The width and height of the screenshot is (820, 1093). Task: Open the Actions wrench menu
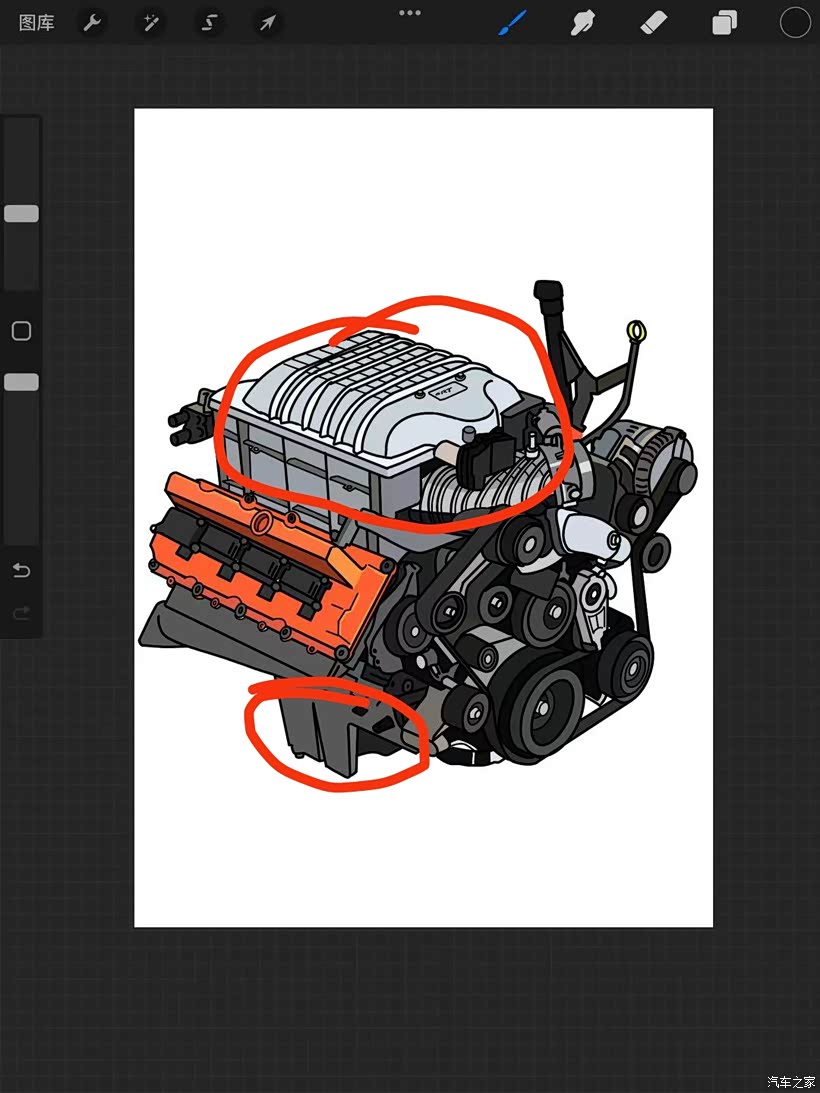(x=92, y=23)
